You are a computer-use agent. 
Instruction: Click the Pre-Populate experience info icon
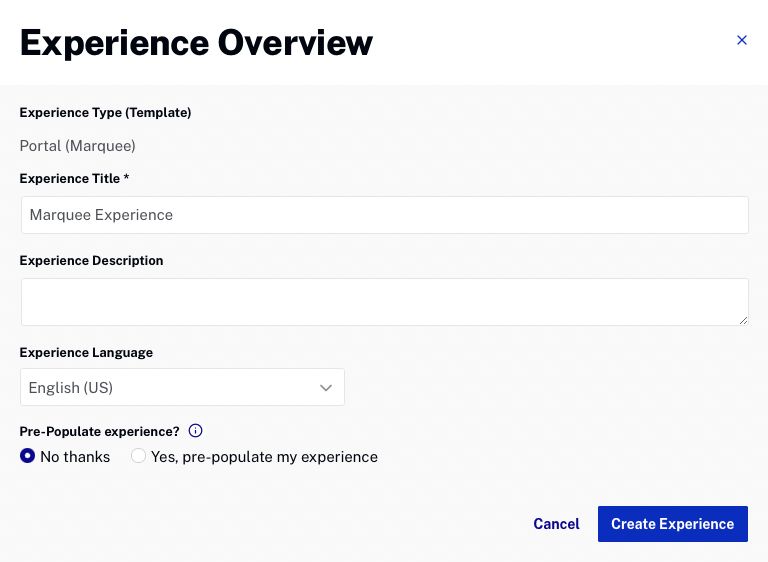195,431
